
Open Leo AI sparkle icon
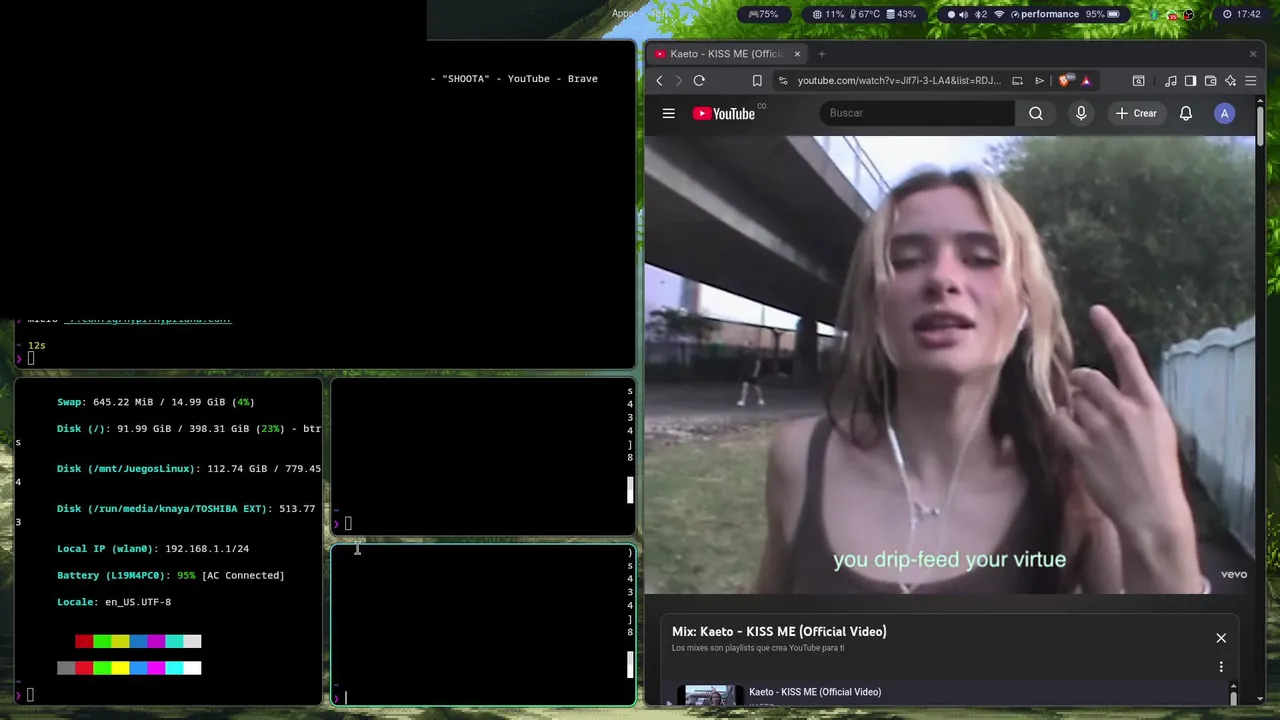1230,81
